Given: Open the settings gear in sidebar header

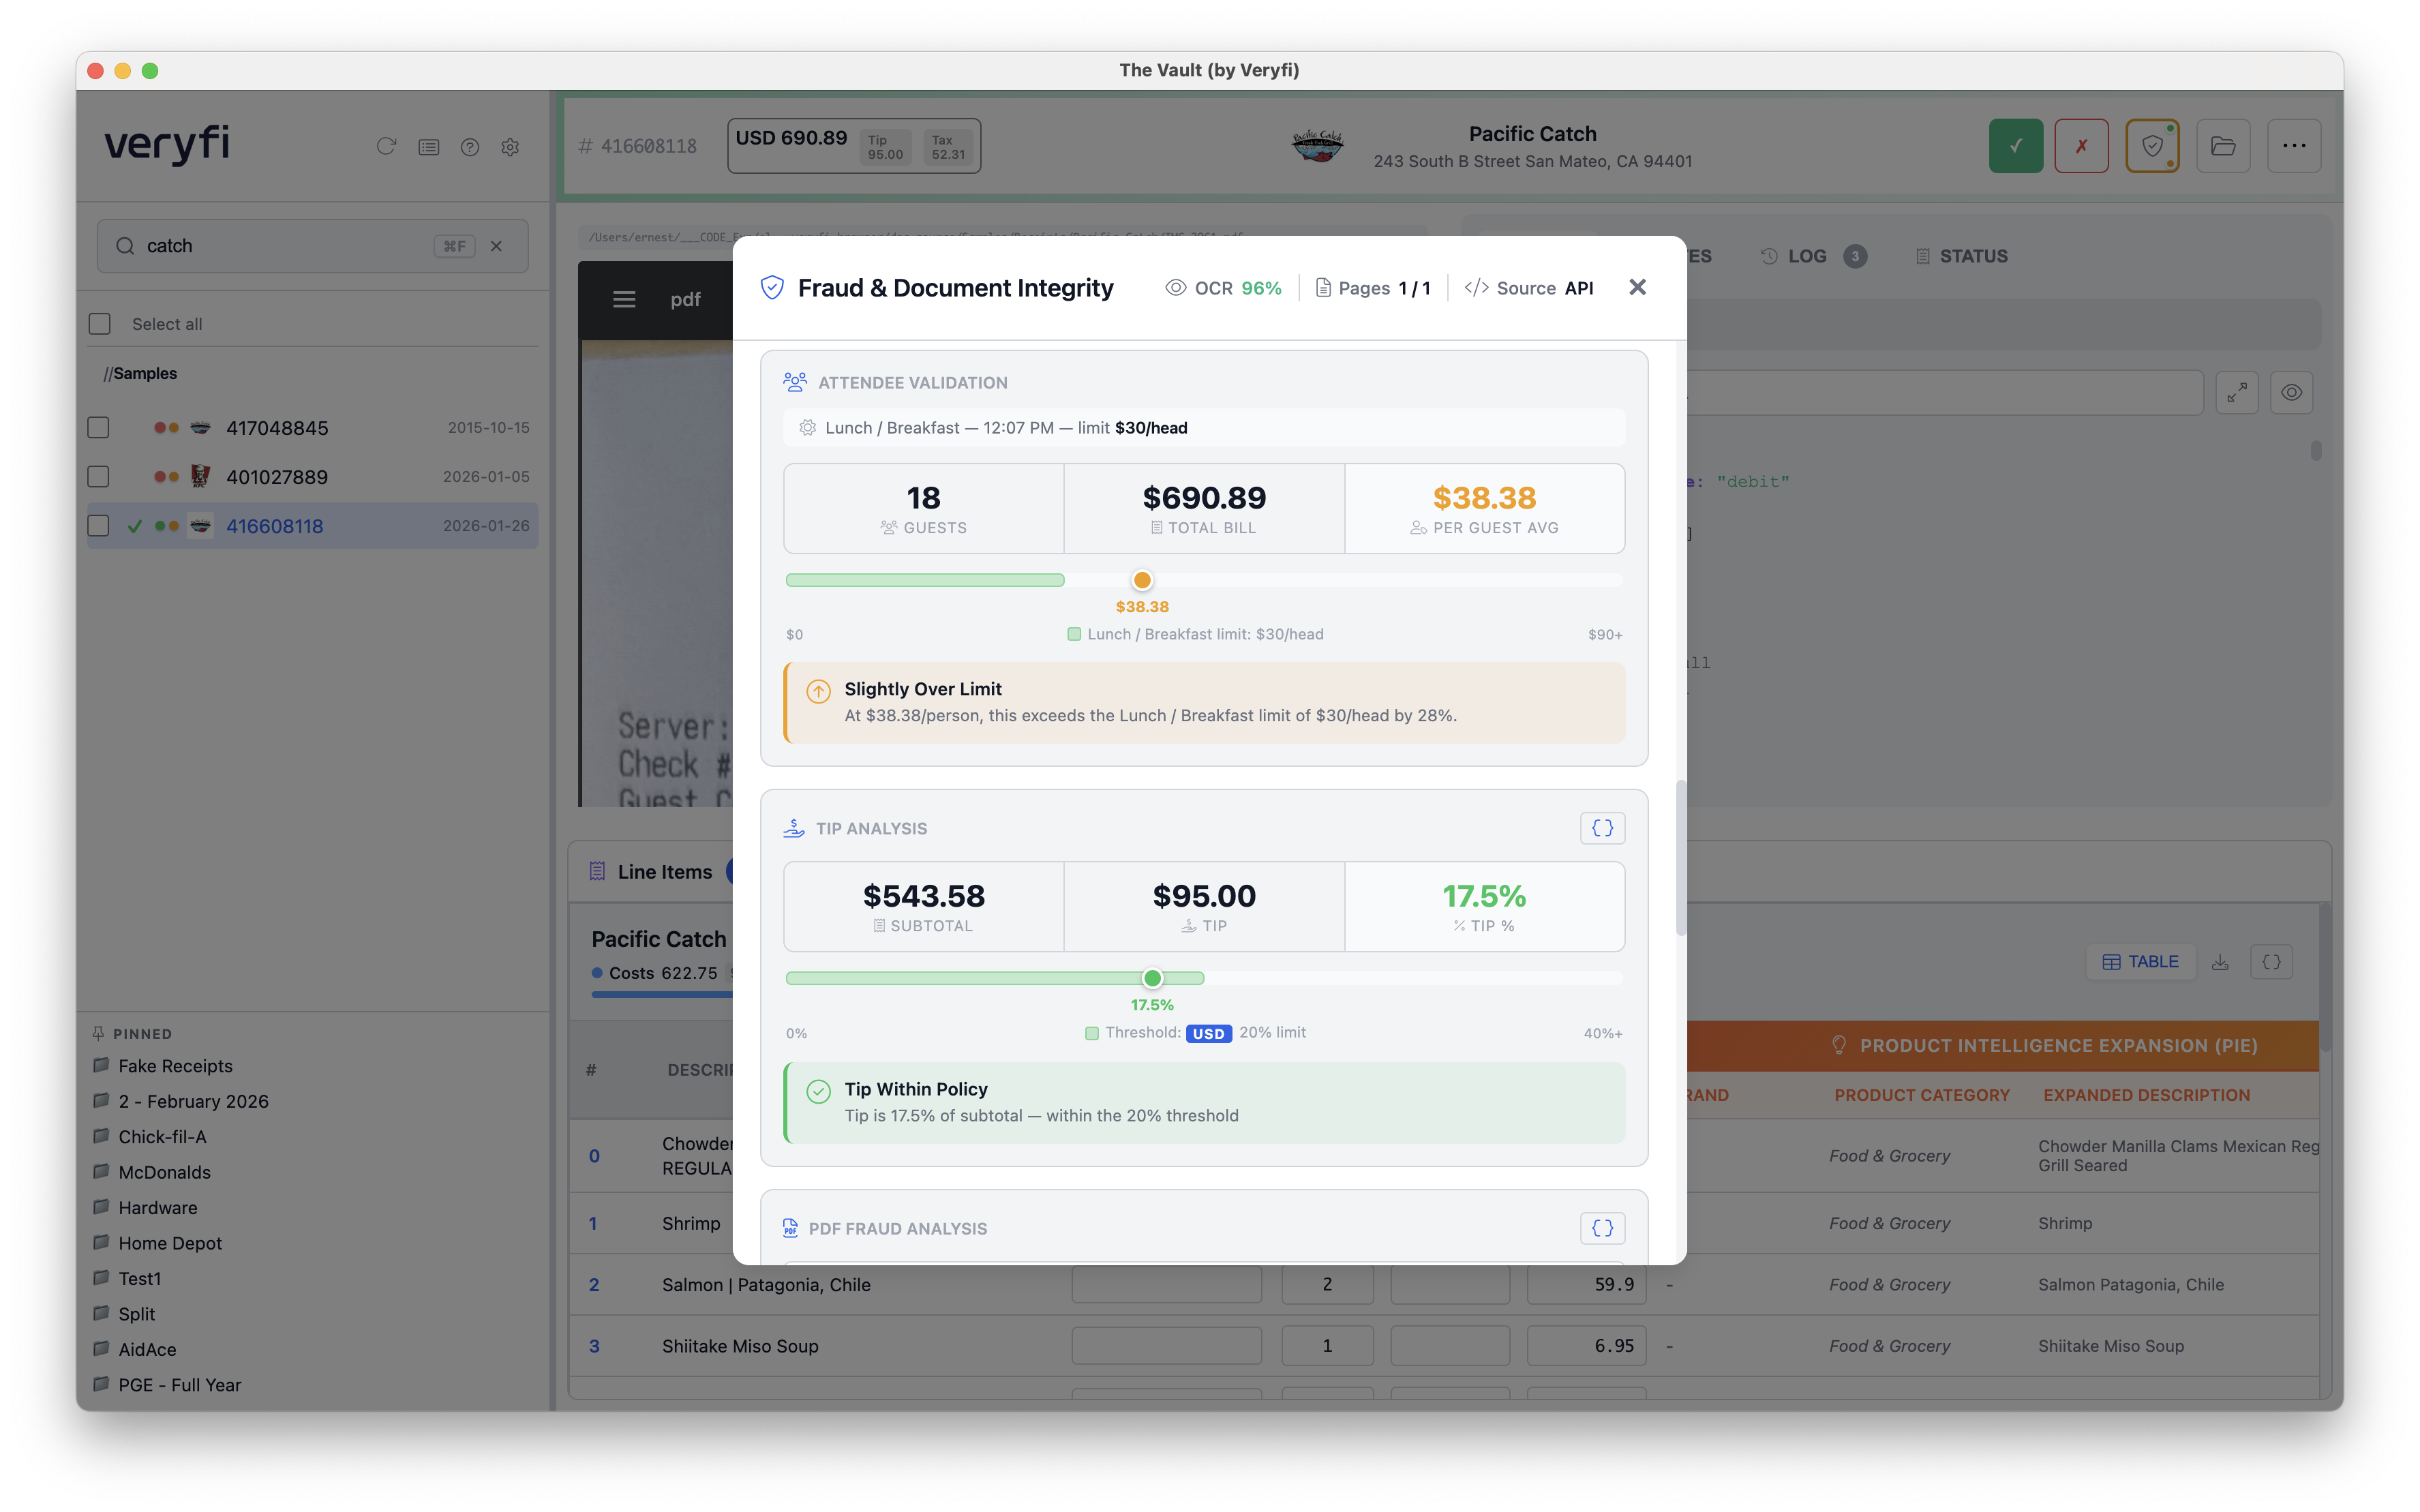Looking at the screenshot, I should 510,147.
